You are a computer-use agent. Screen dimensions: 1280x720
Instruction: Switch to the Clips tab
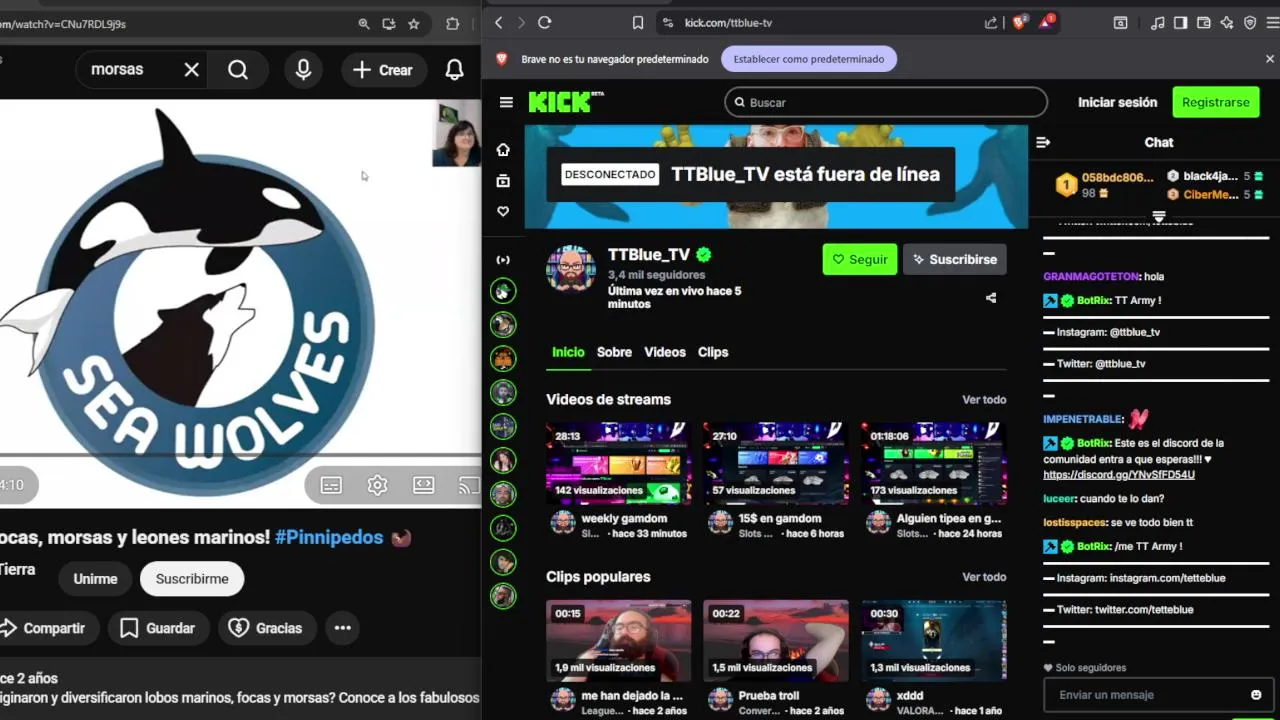[713, 352]
